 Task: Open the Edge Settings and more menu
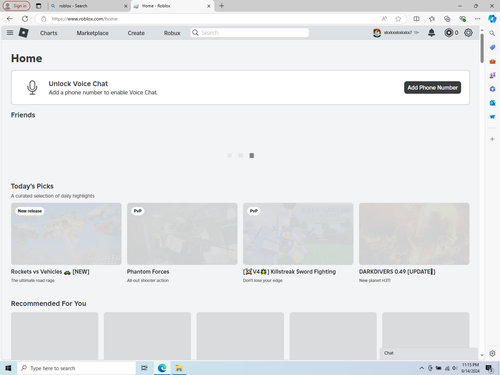point(478,19)
